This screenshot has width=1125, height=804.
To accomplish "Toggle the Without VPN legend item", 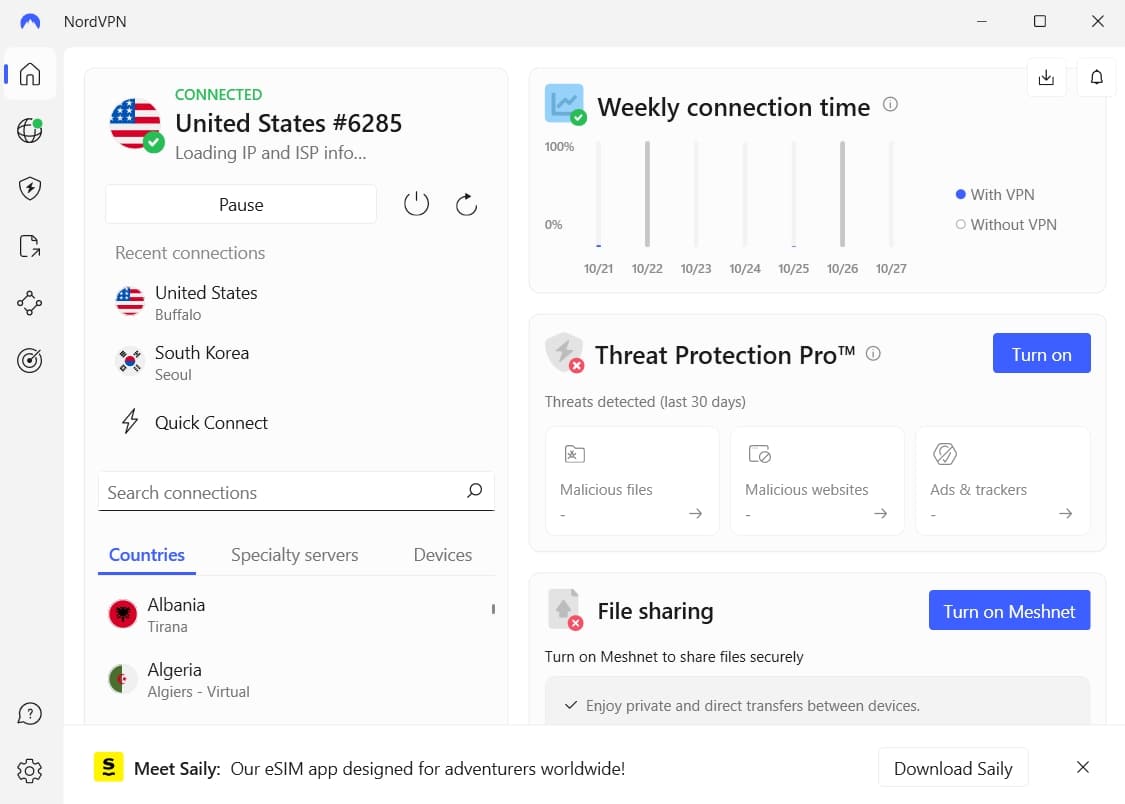I will click(1006, 224).
